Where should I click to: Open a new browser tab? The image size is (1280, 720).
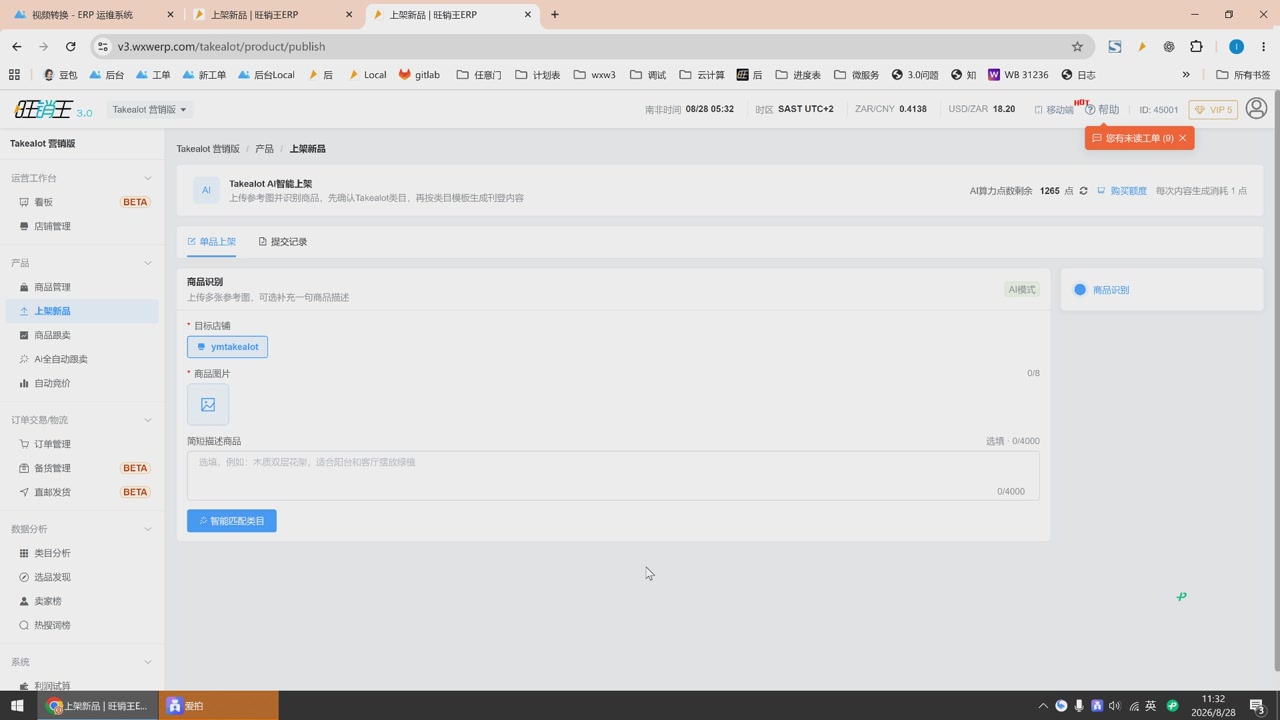555,15
